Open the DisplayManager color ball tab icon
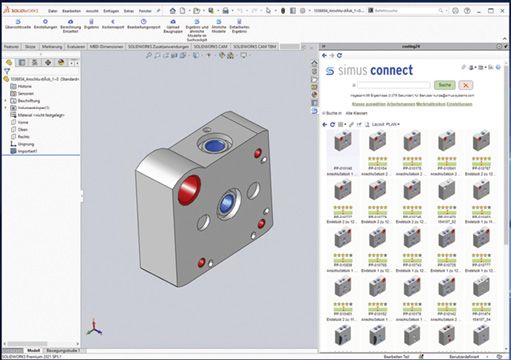Viewport: 511px width, 360px height. click(x=61, y=62)
